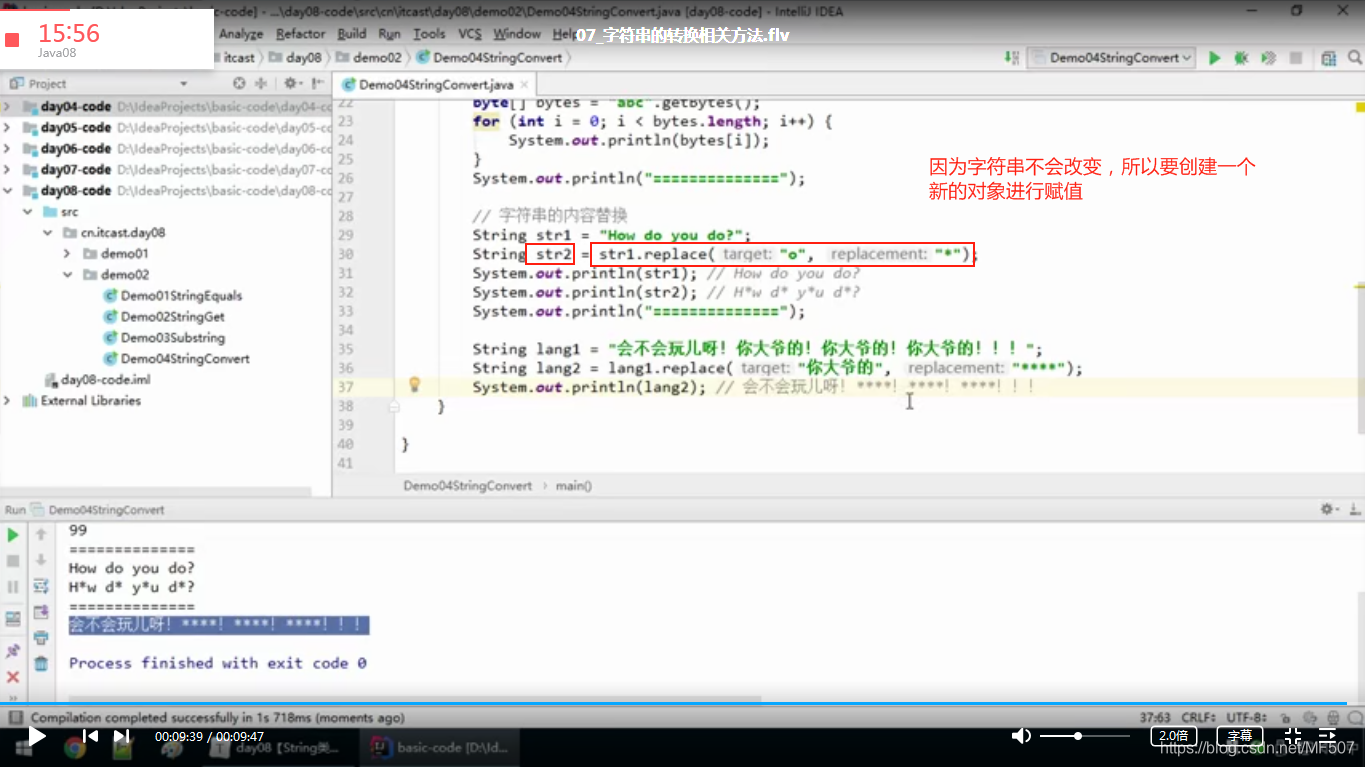Click Run with Coverage icon in toolbar

[x=1269, y=58]
